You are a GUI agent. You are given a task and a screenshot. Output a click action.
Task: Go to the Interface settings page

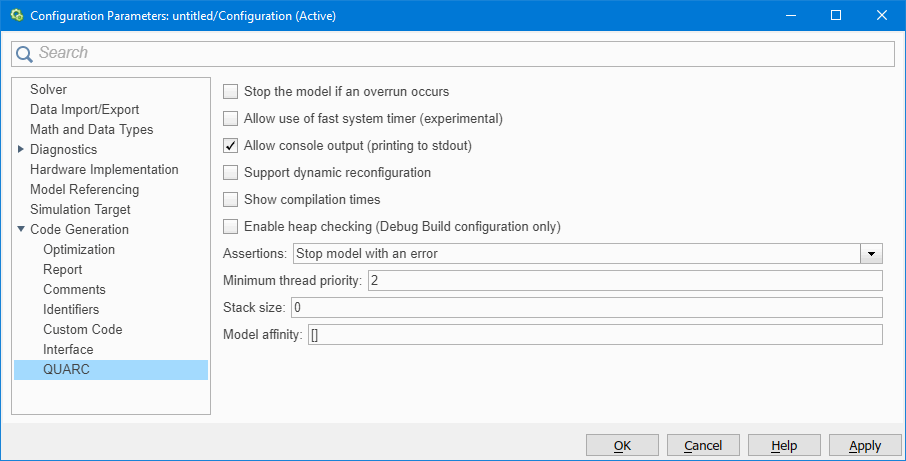pos(68,350)
